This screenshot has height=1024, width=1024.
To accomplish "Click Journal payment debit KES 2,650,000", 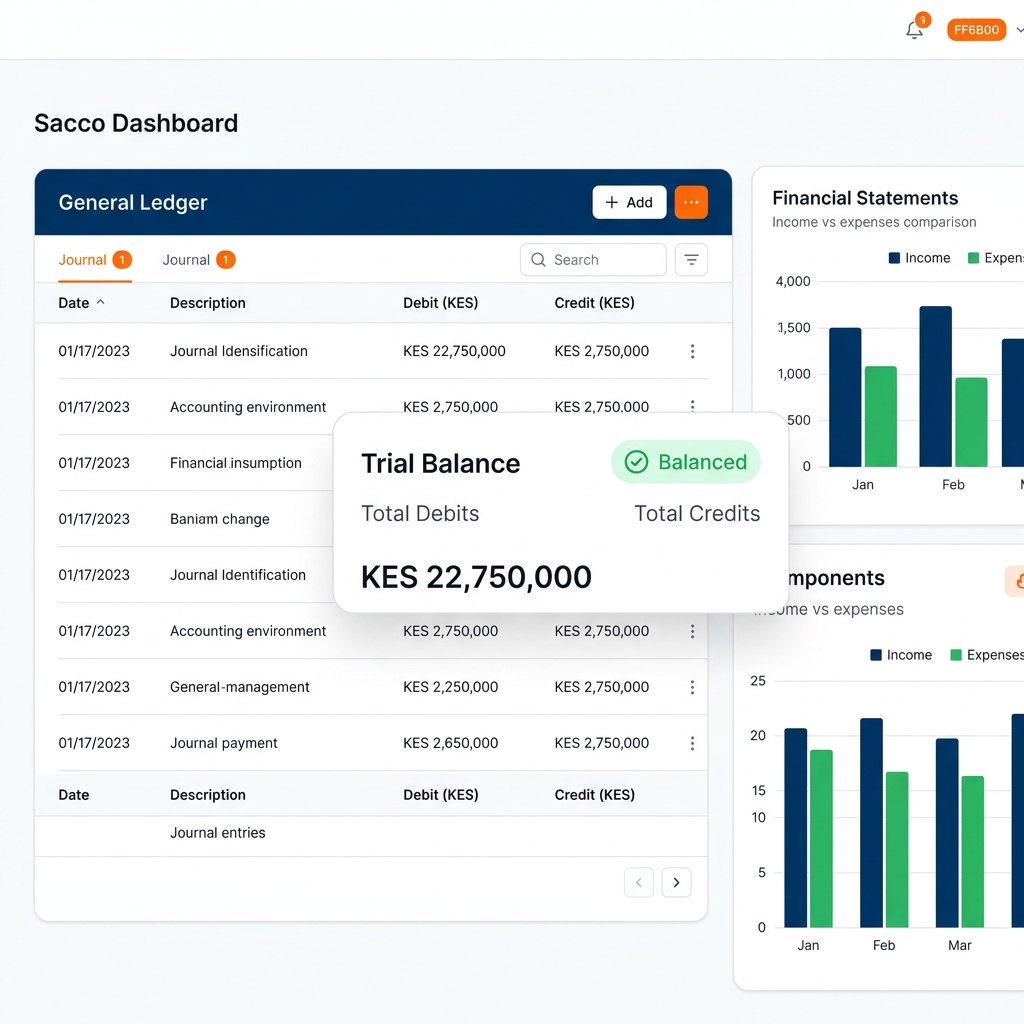I will 451,743.
